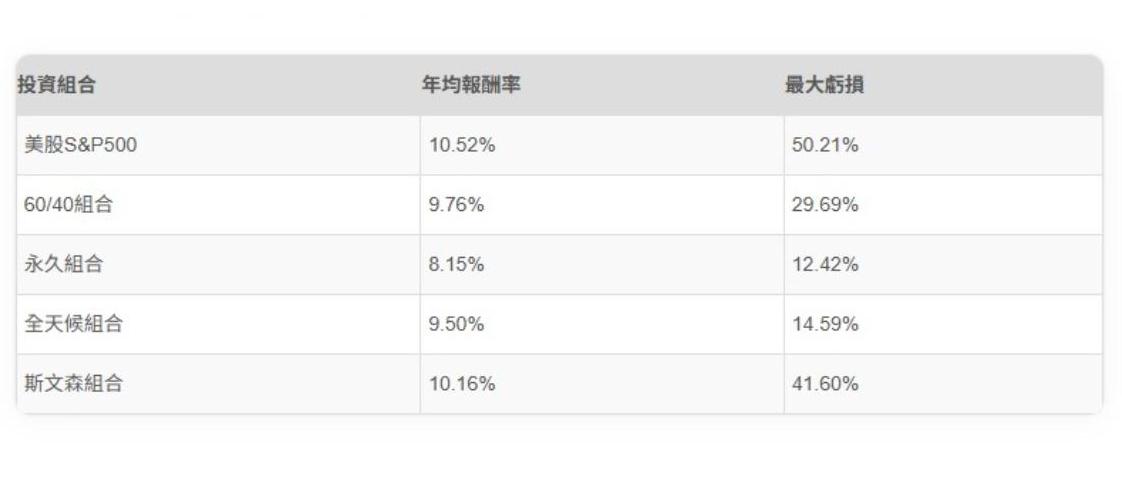
Task: Click the 年均報酬率 column header
Action: (470, 86)
